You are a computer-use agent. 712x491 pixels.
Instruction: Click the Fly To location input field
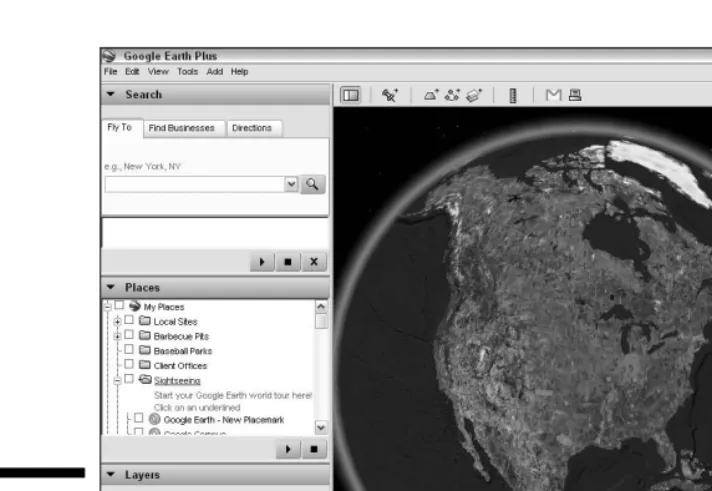click(195, 184)
